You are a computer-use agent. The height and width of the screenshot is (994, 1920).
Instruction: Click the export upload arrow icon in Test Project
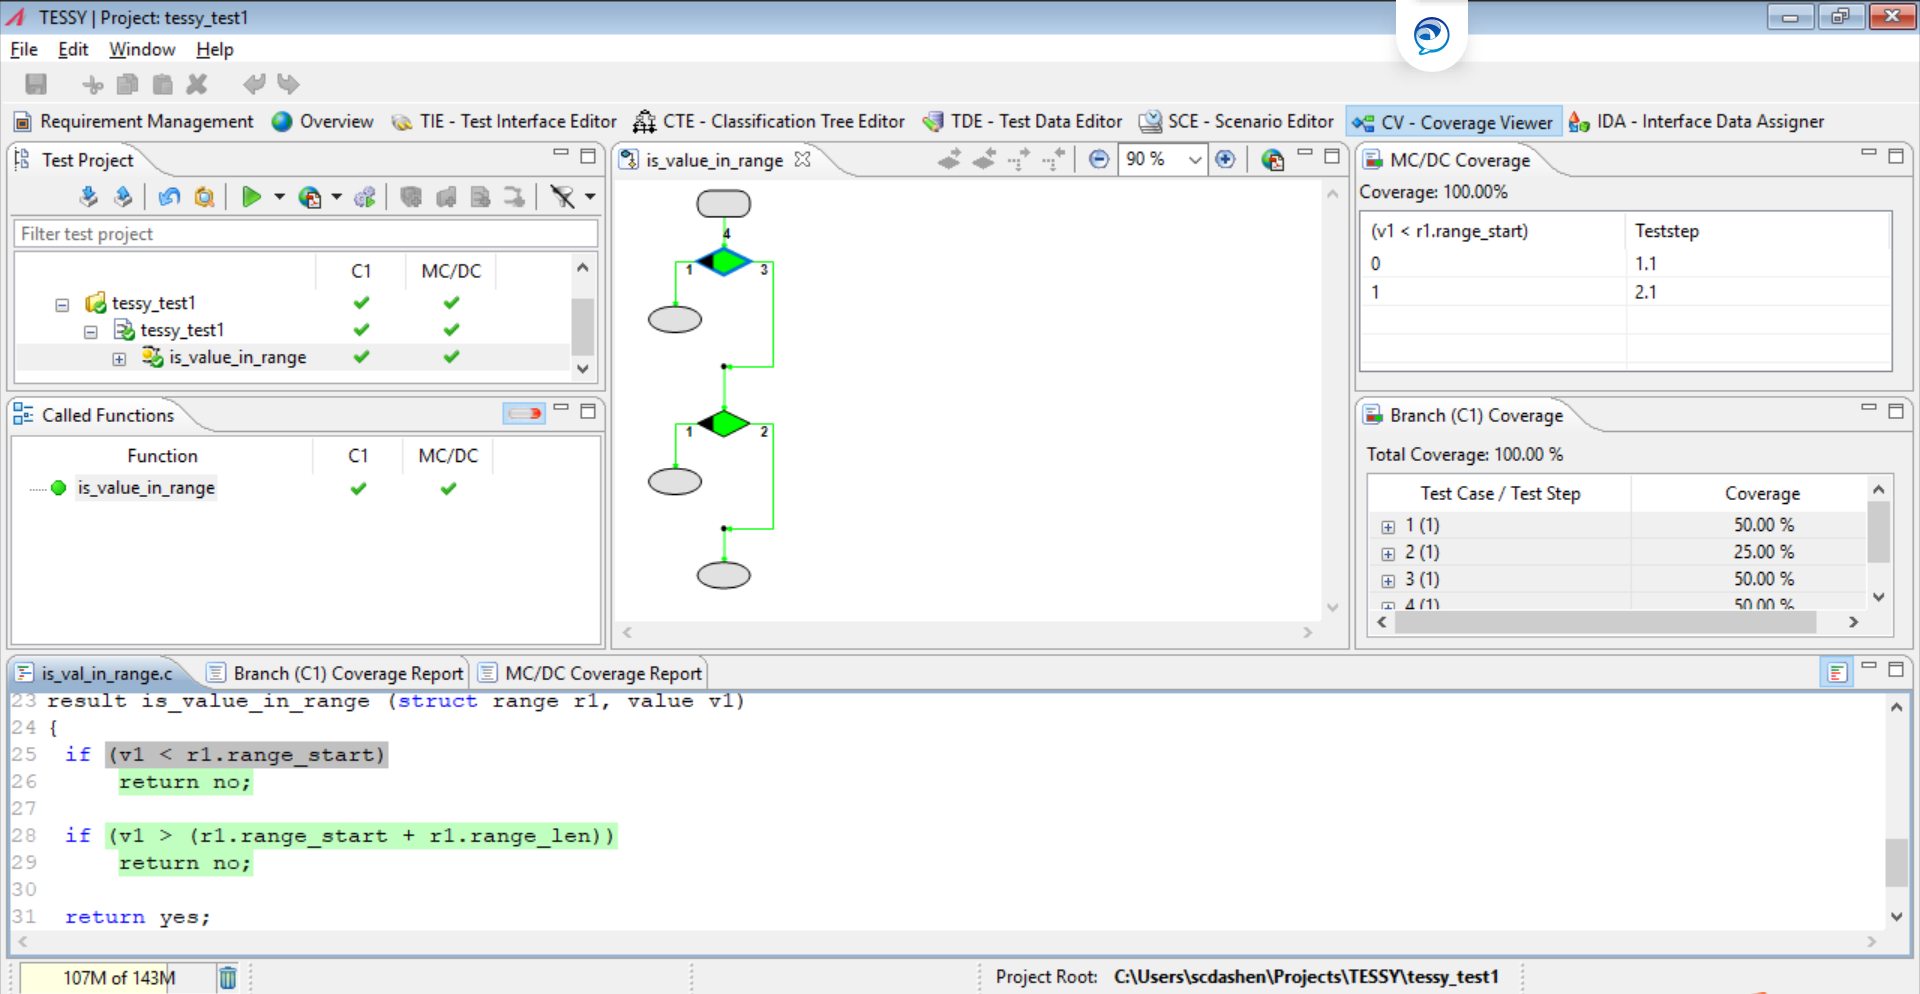coord(123,197)
